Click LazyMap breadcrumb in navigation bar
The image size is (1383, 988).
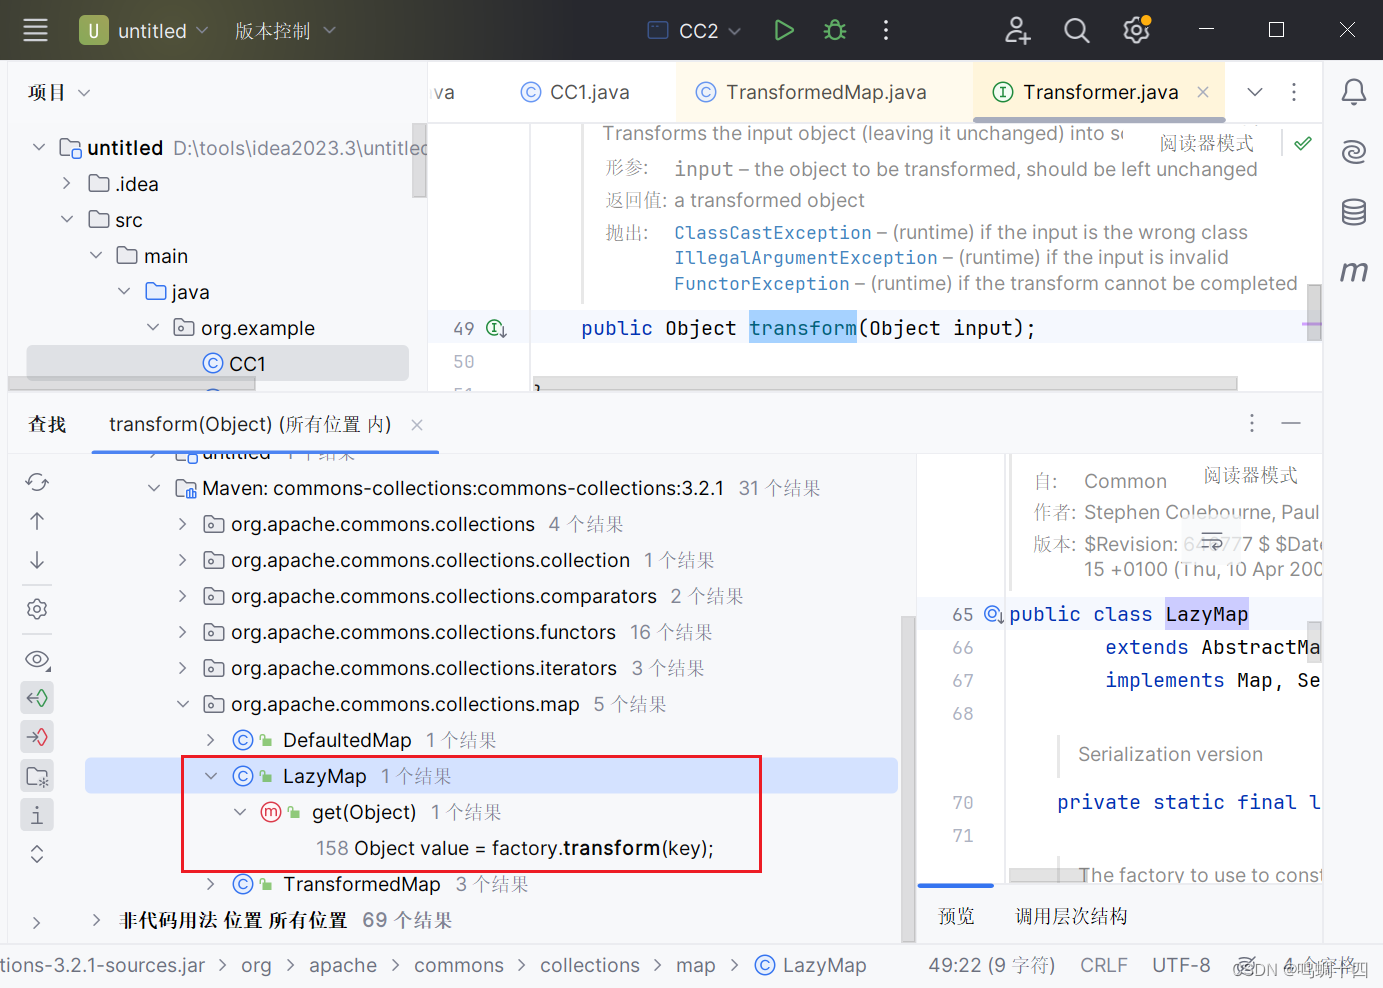(811, 965)
